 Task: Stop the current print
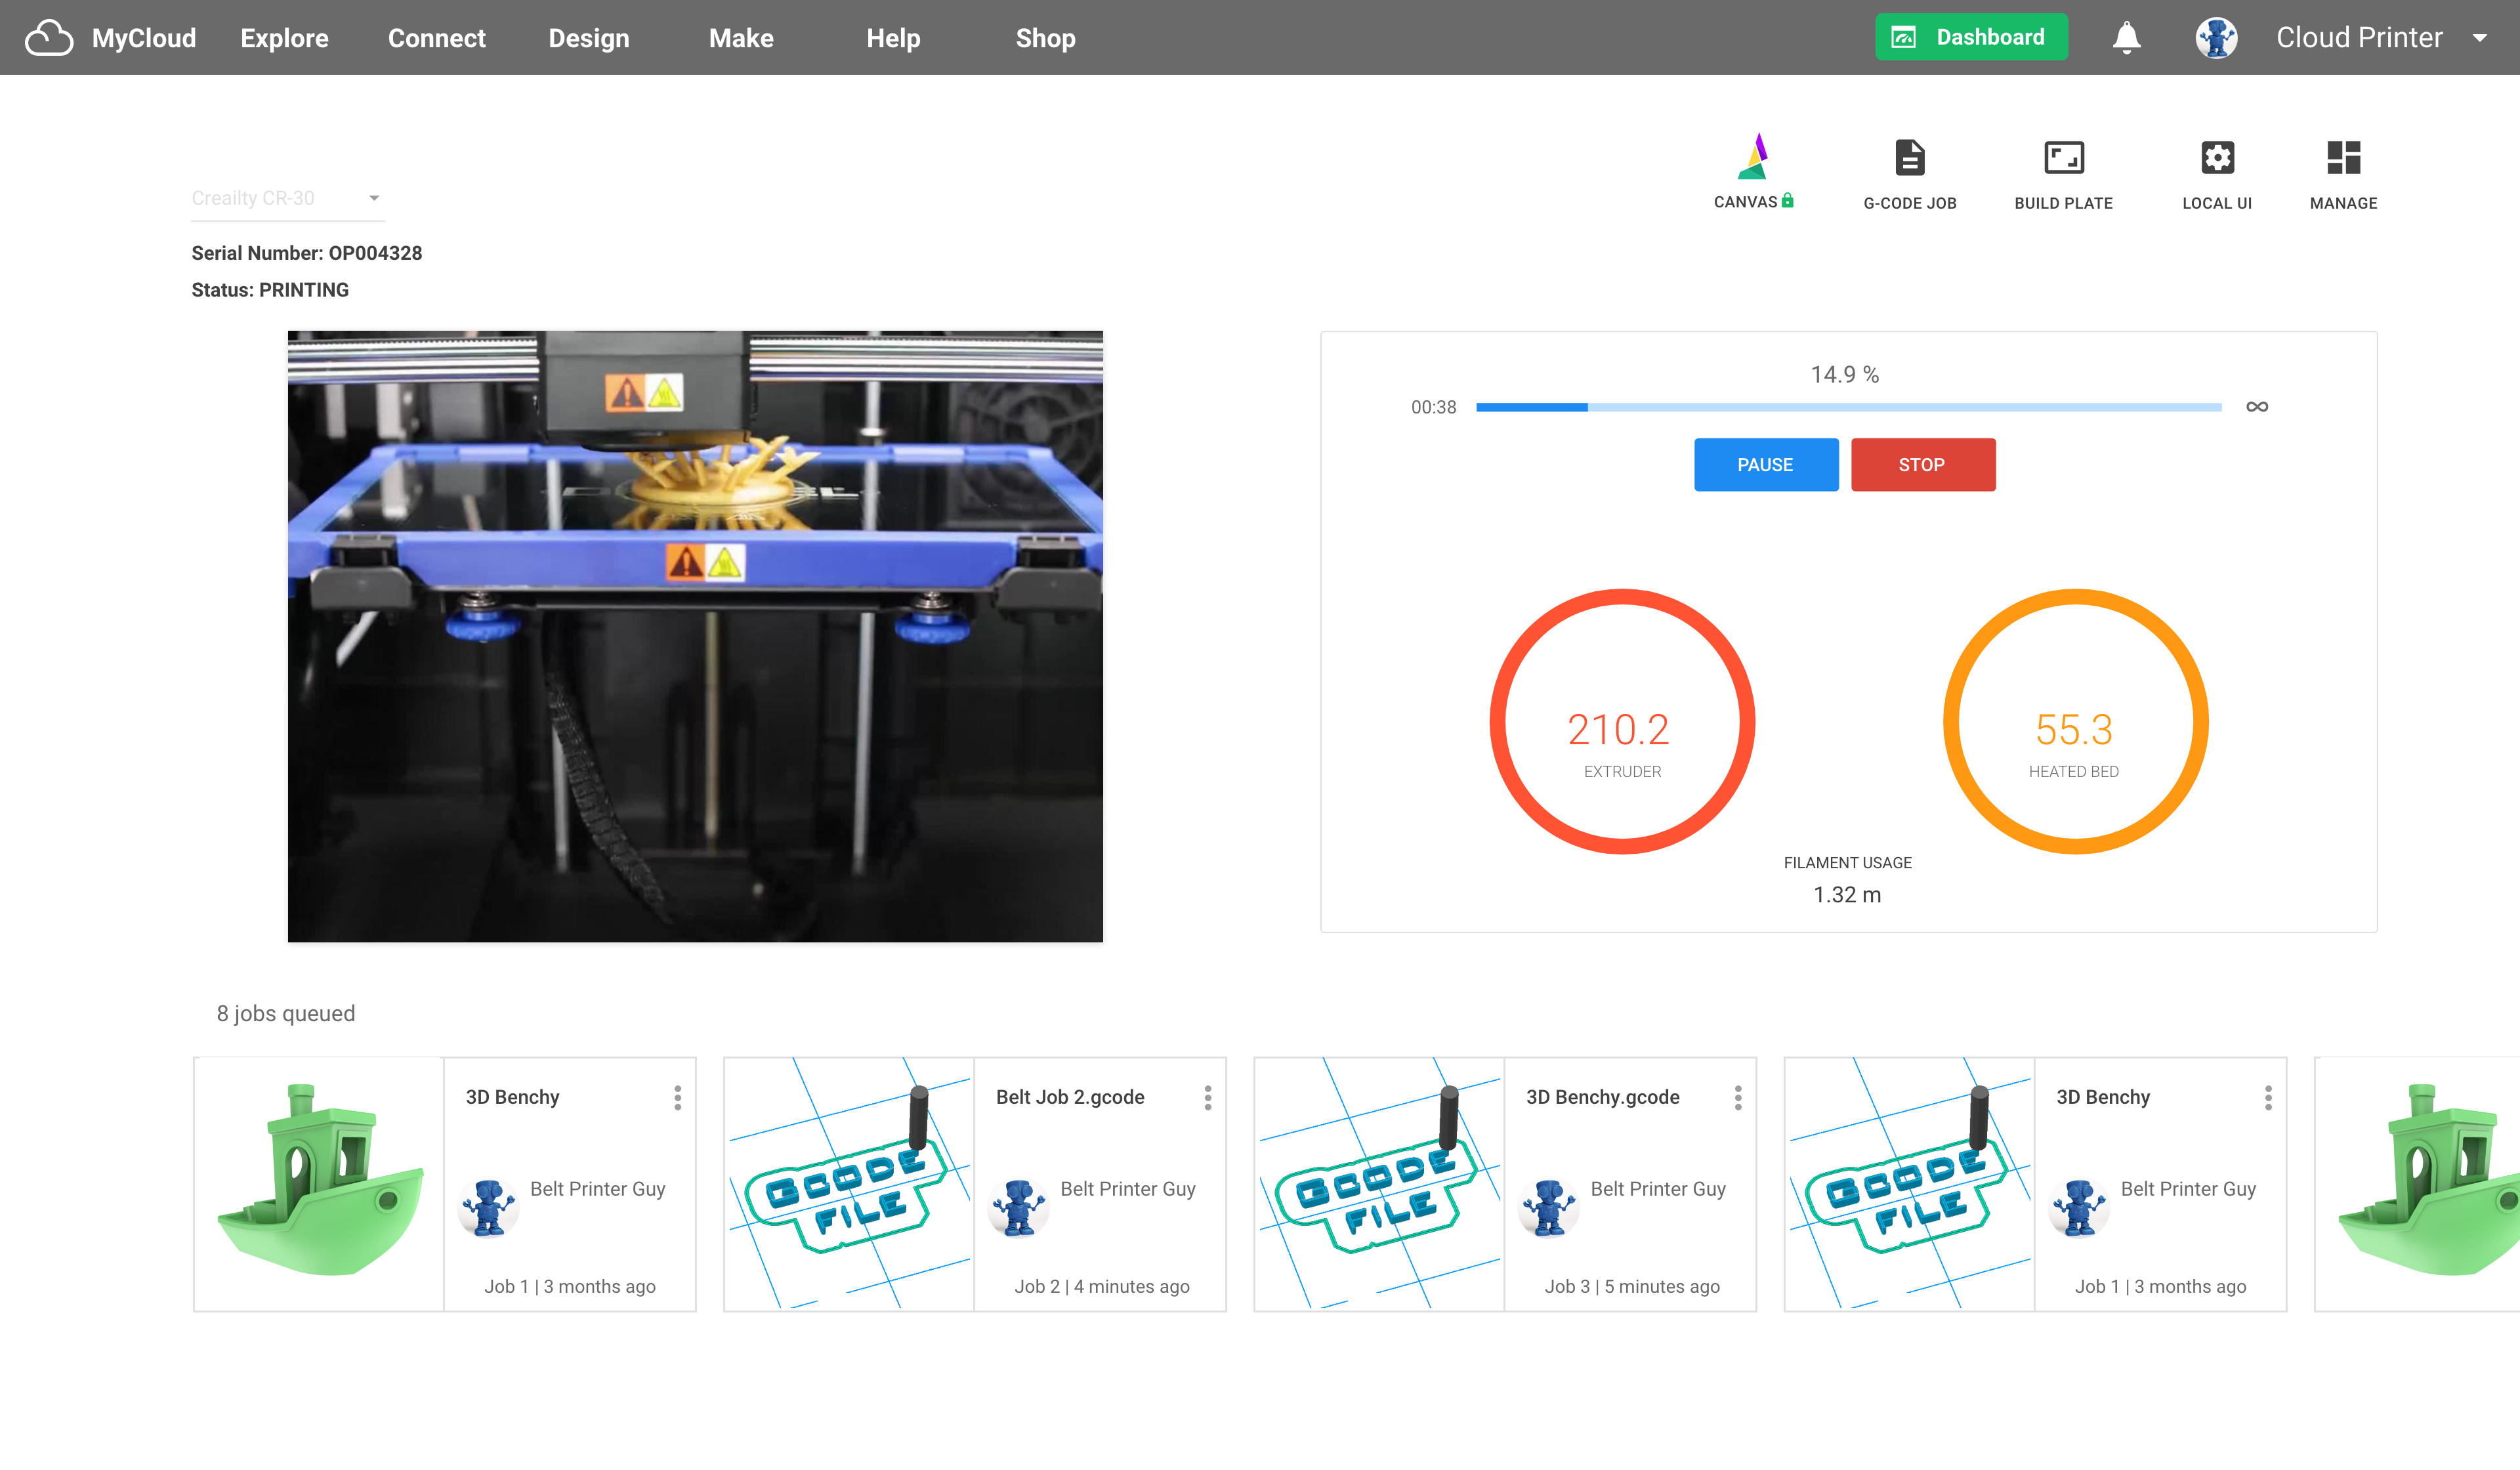pyautogui.click(x=1922, y=465)
